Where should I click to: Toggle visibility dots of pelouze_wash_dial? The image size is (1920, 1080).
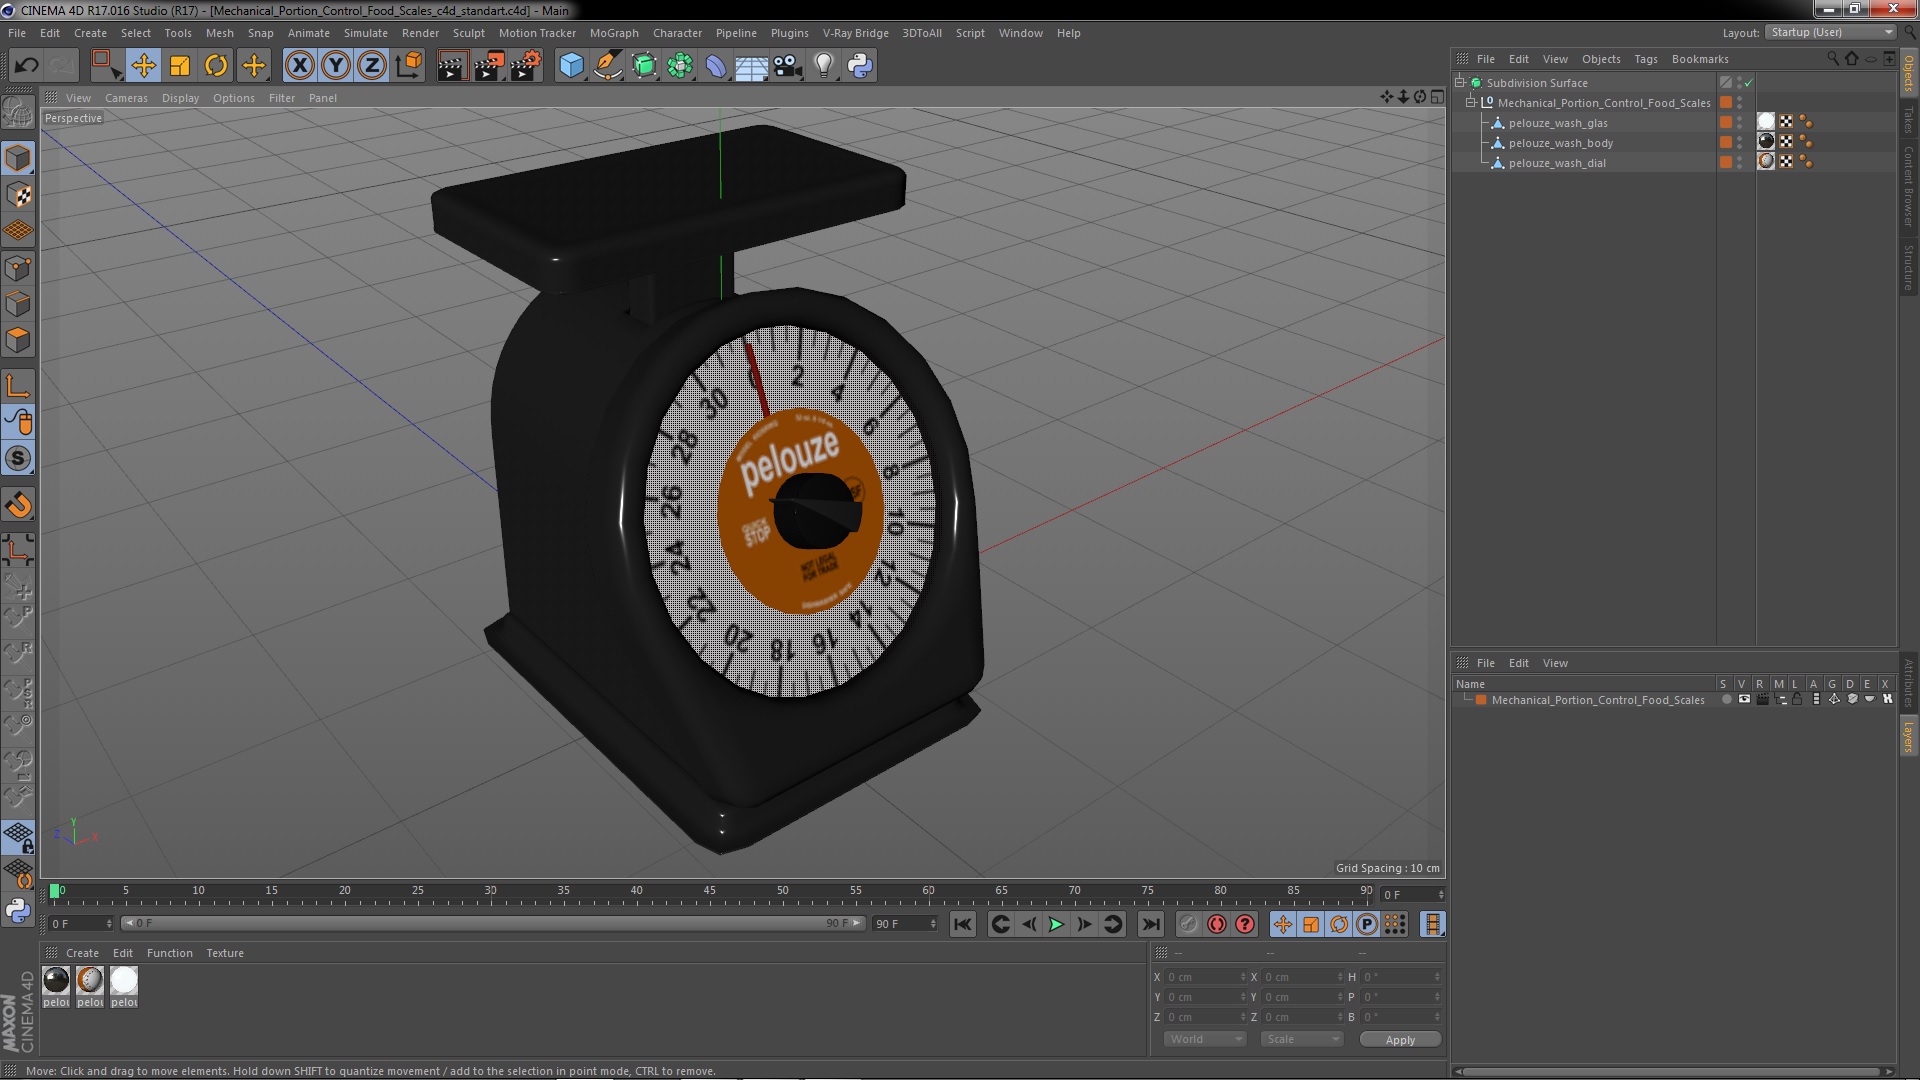1740,163
